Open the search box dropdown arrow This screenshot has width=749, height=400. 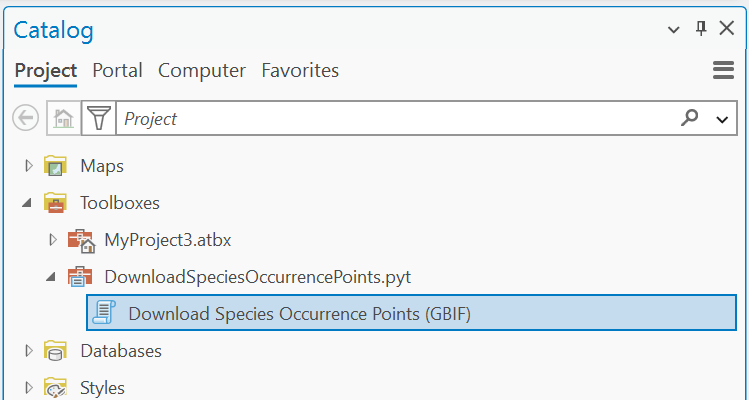pos(722,119)
